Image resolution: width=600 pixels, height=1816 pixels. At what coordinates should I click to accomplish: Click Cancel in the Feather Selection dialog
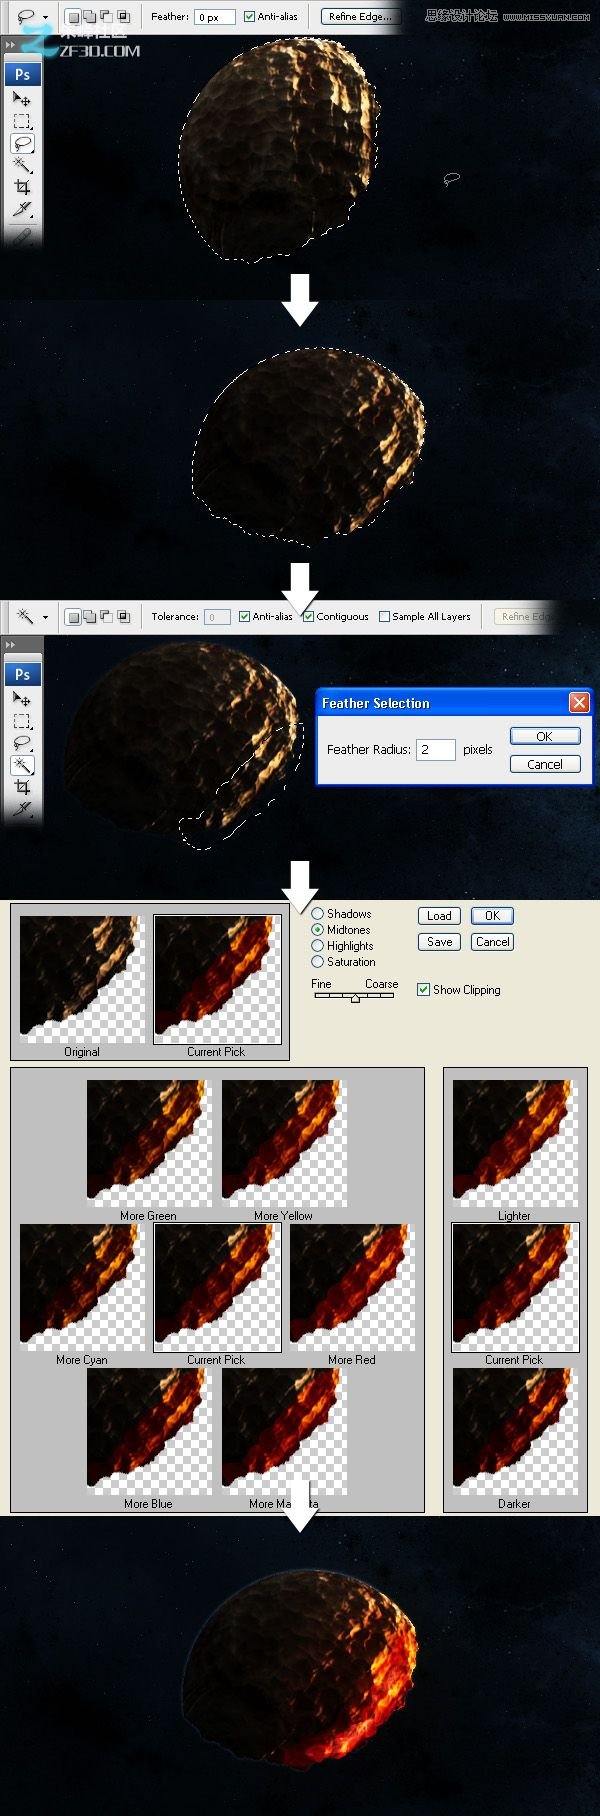[x=545, y=764]
